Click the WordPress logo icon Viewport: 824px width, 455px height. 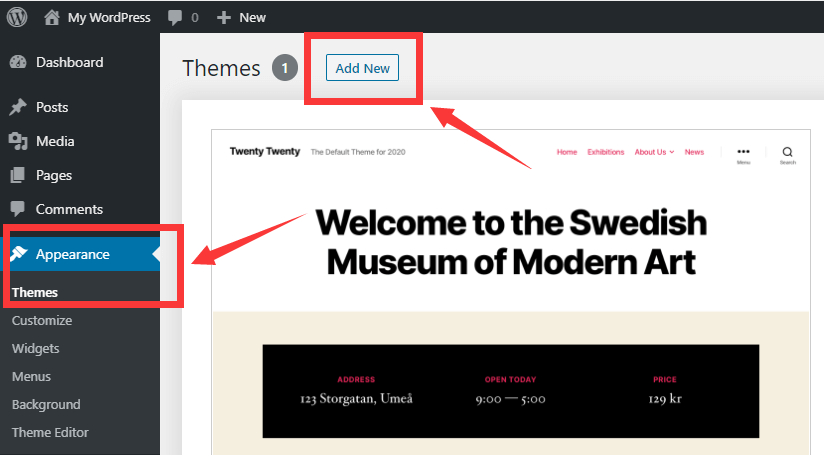(x=17, y=17)
